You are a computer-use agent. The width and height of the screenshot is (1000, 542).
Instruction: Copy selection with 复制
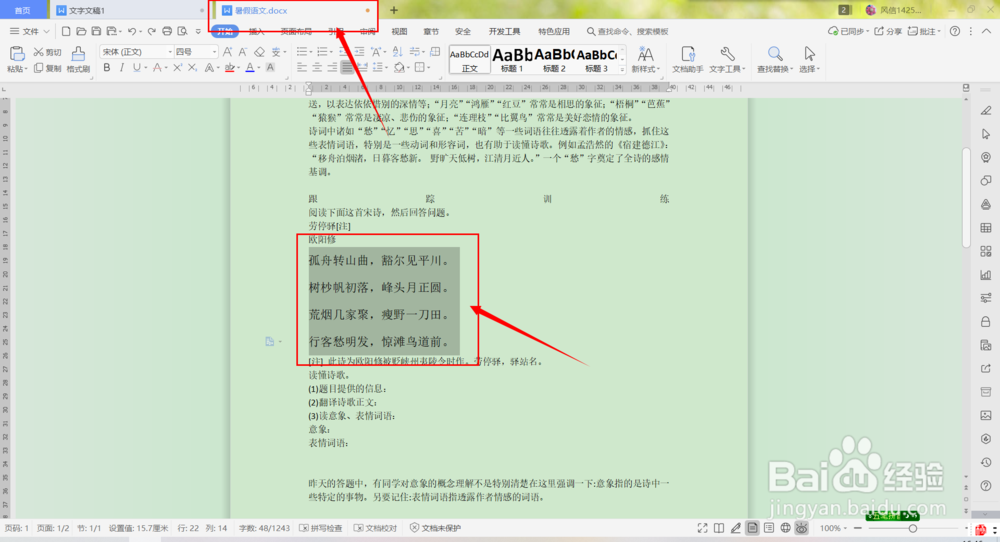[48, 68]
